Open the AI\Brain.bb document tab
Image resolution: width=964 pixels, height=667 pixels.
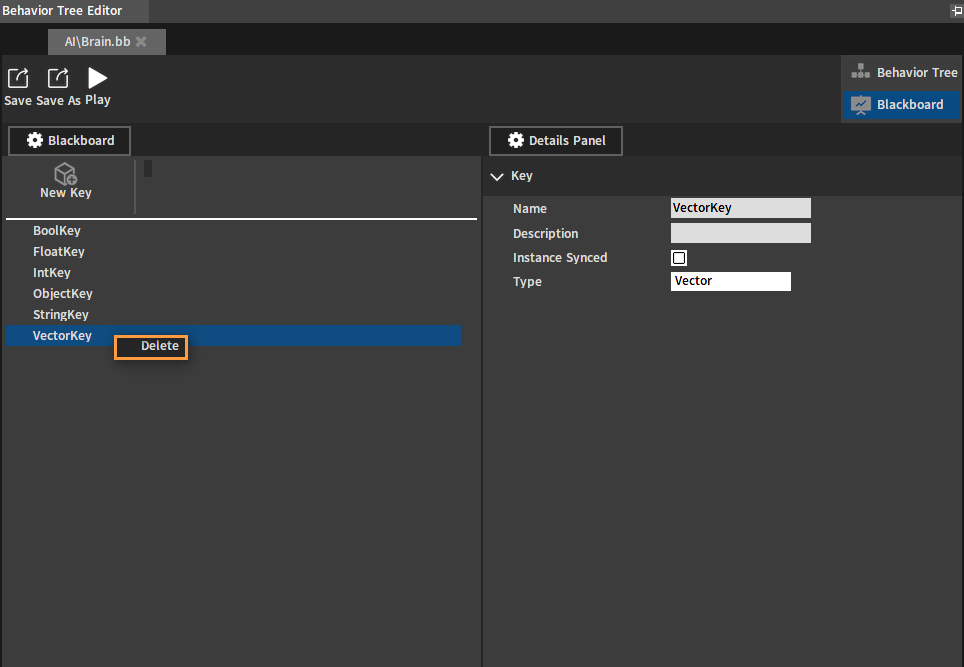click(x=106, y=42)
